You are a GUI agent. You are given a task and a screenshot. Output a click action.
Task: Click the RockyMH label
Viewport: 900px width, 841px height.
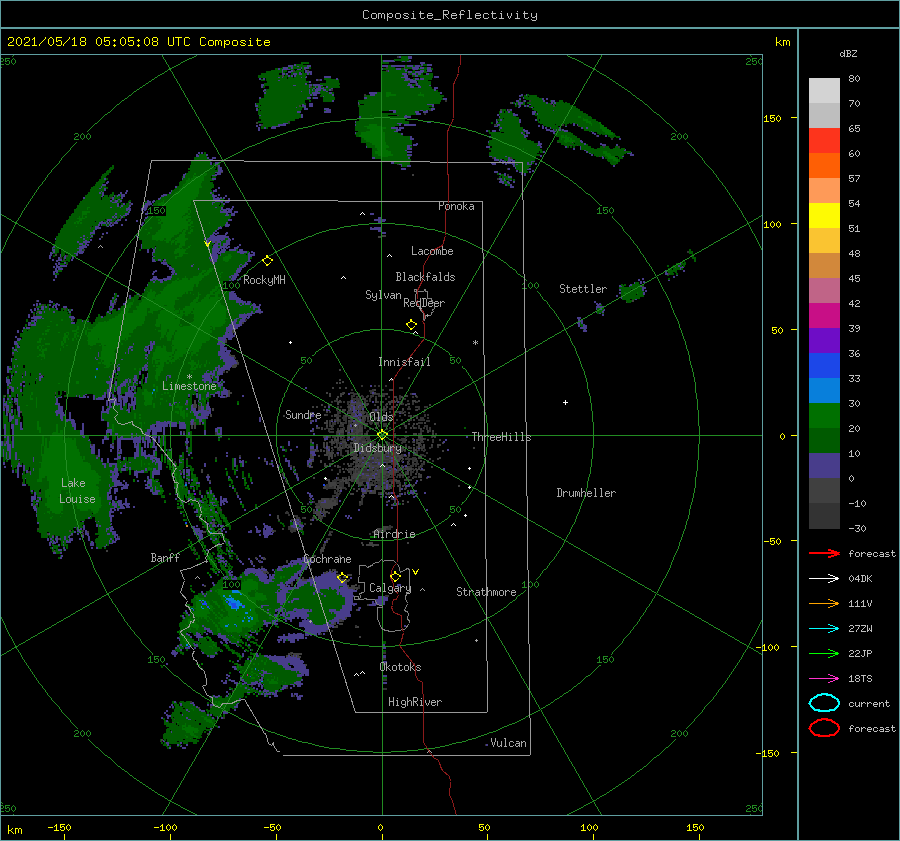(264, 280)
